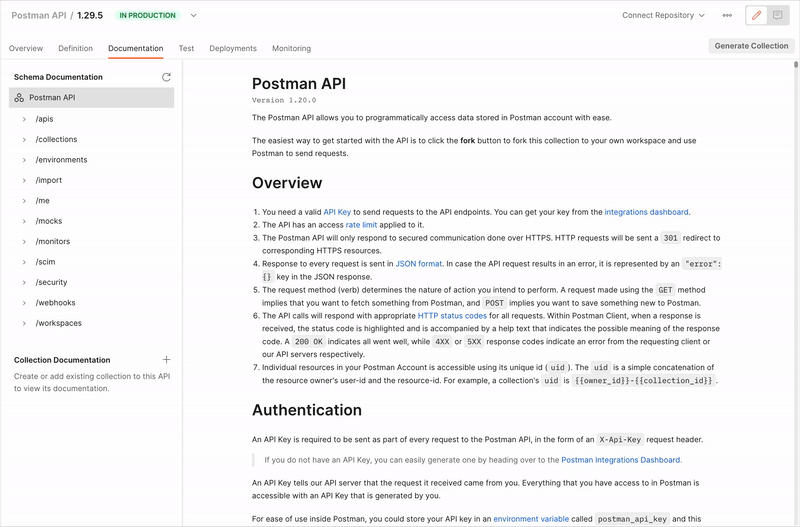
Task: Expand the /webhooks folder
Action: [x=24, y=303]
